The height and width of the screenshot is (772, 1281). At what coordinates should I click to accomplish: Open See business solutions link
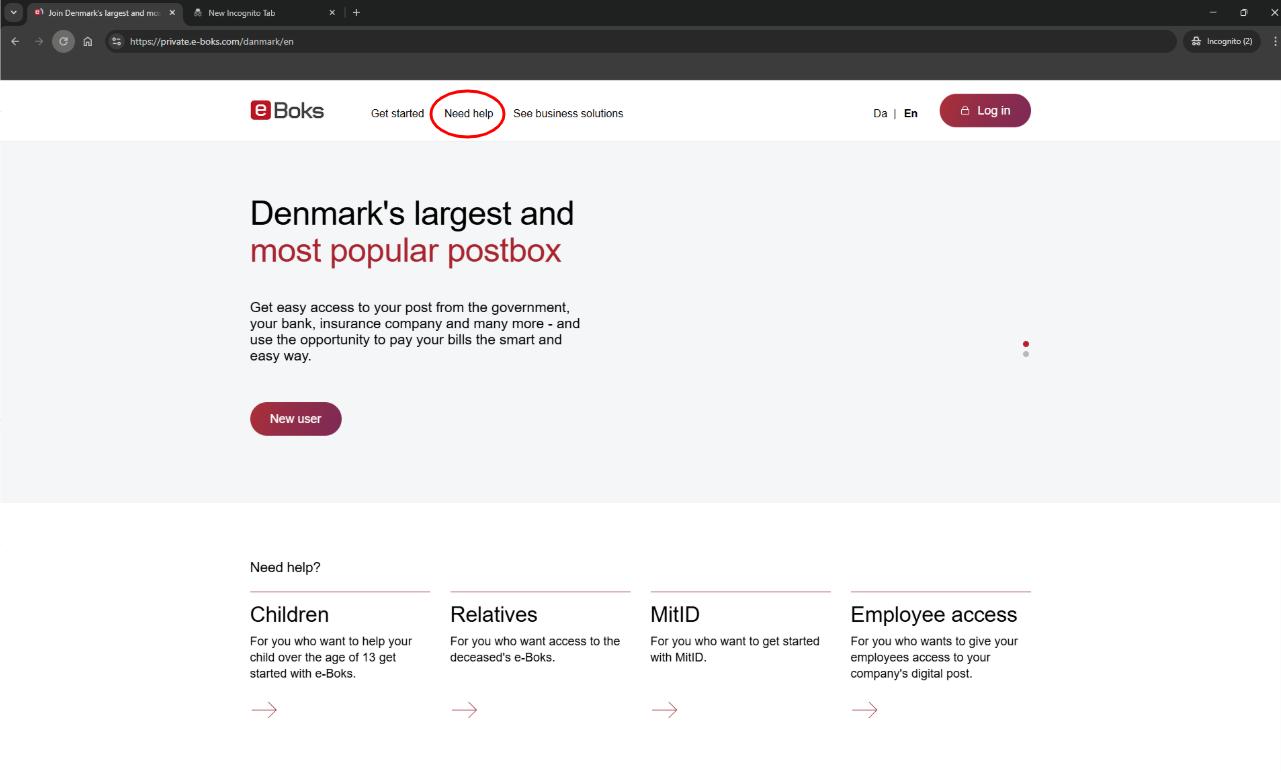(568, 114)
